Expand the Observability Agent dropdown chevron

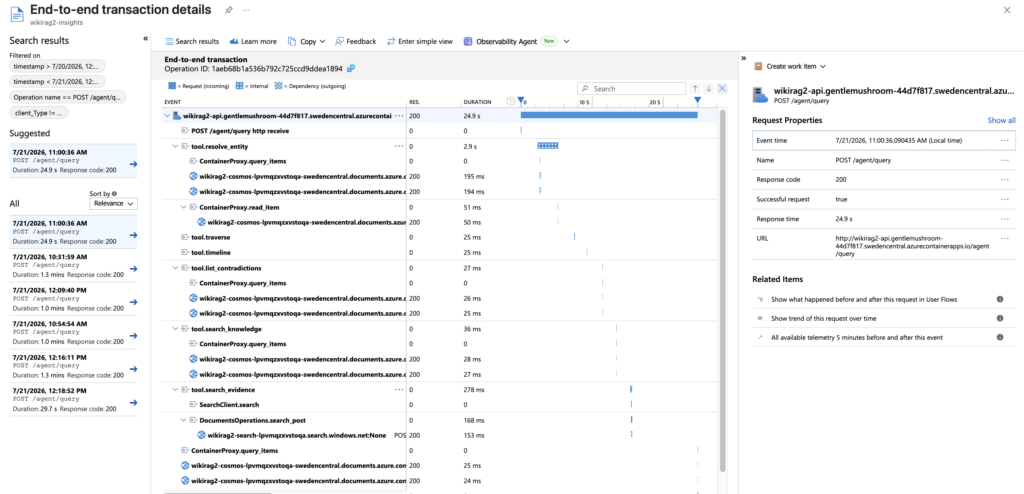566,41
